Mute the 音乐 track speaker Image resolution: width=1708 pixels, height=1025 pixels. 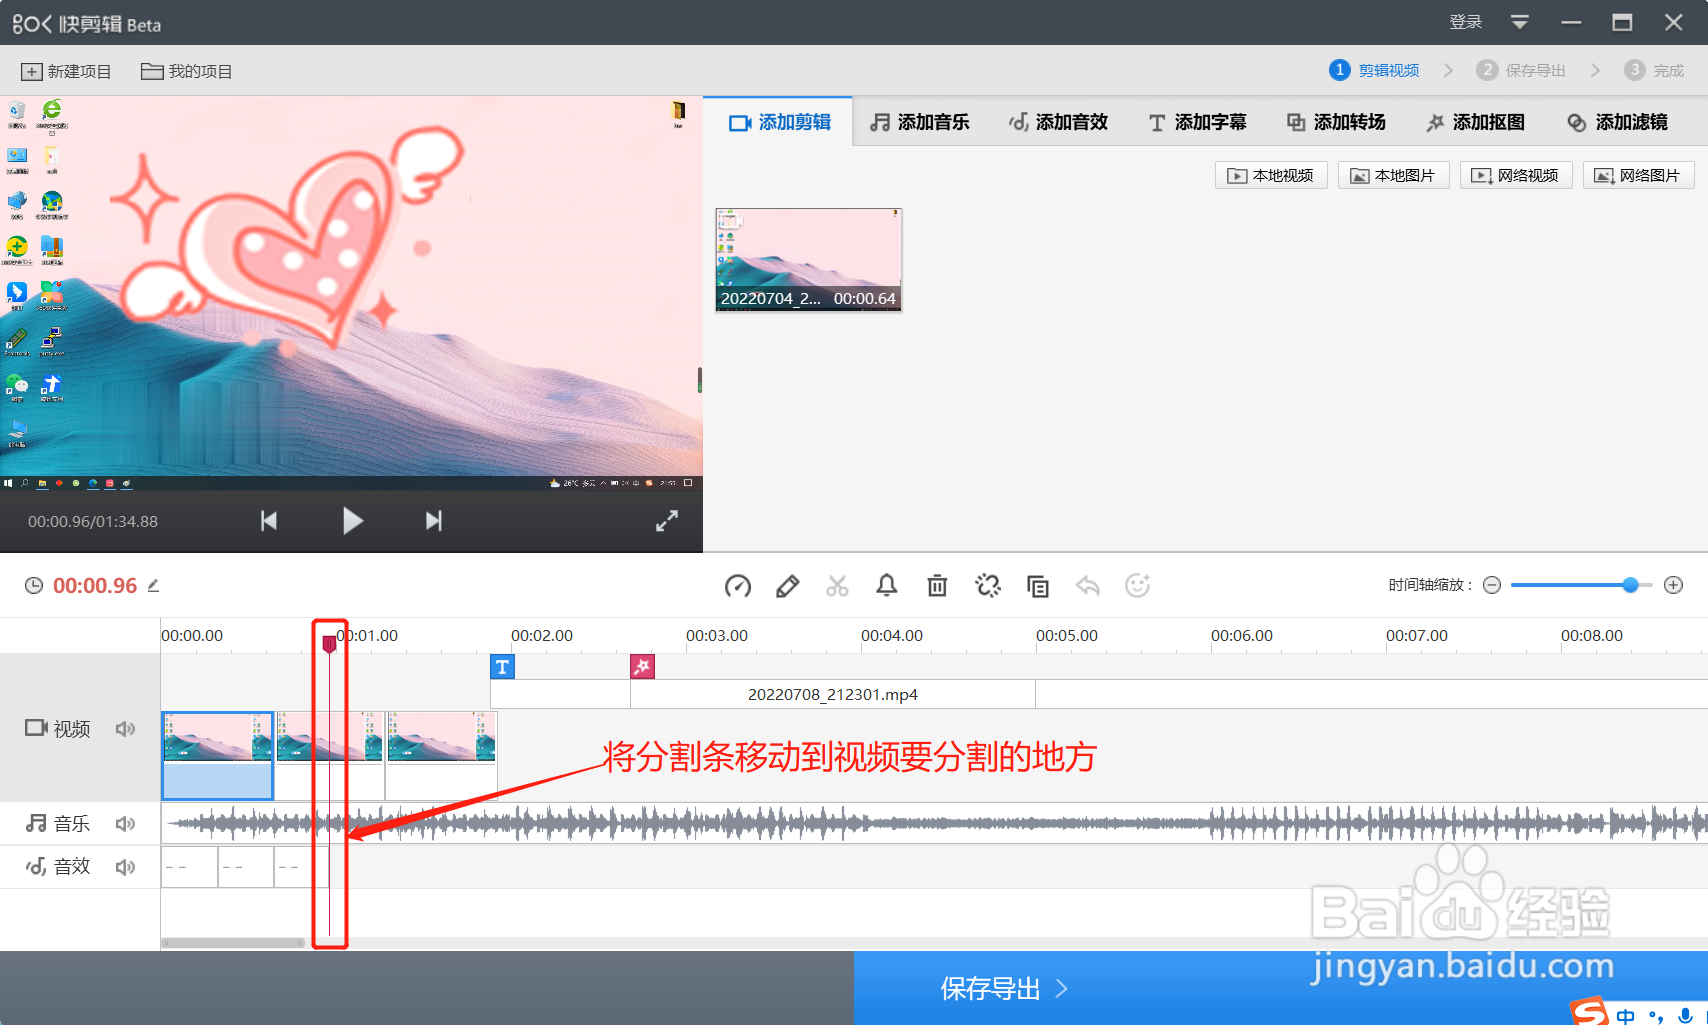pyautogui.click(x=125, y=822)
